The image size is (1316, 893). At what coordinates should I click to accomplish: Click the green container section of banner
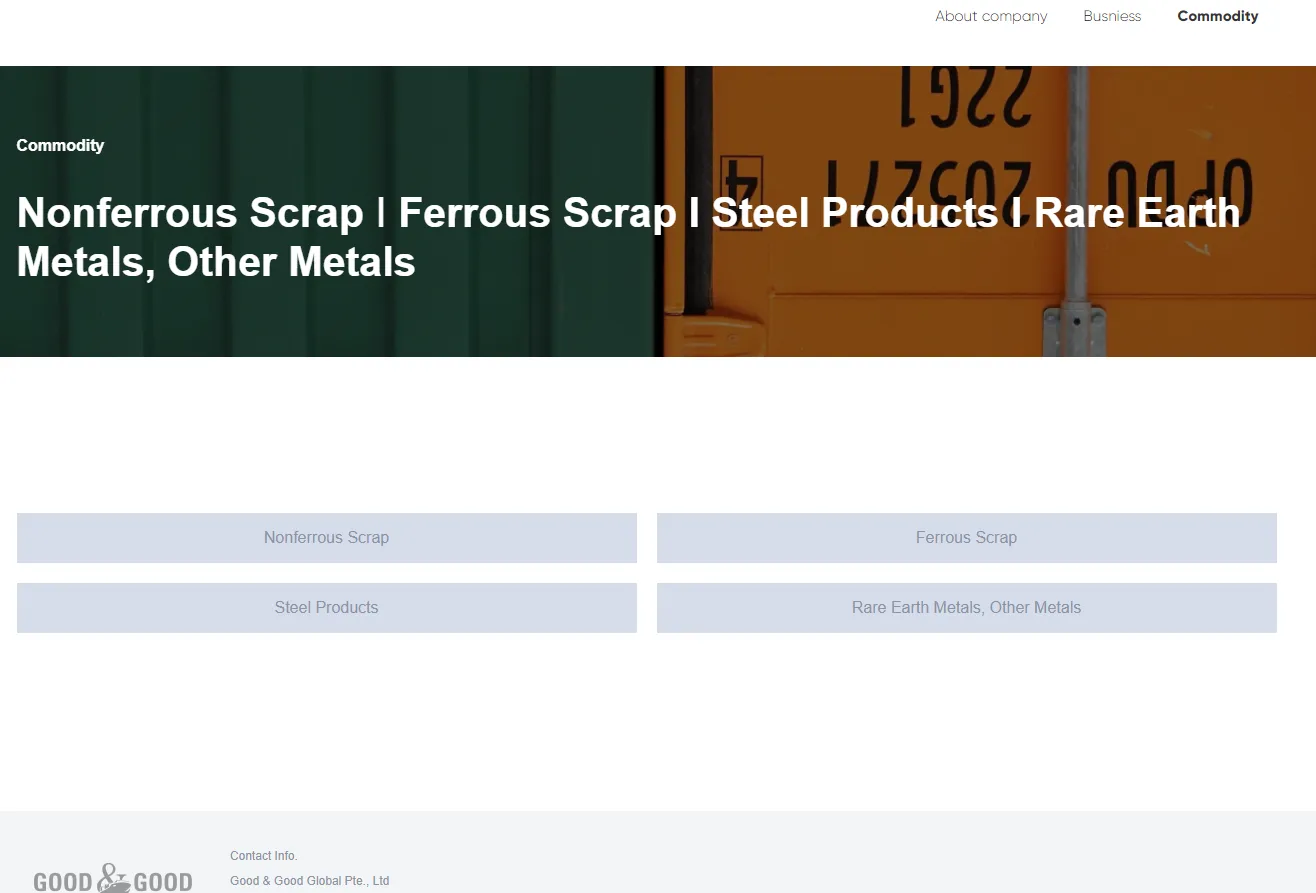[327, 211]
